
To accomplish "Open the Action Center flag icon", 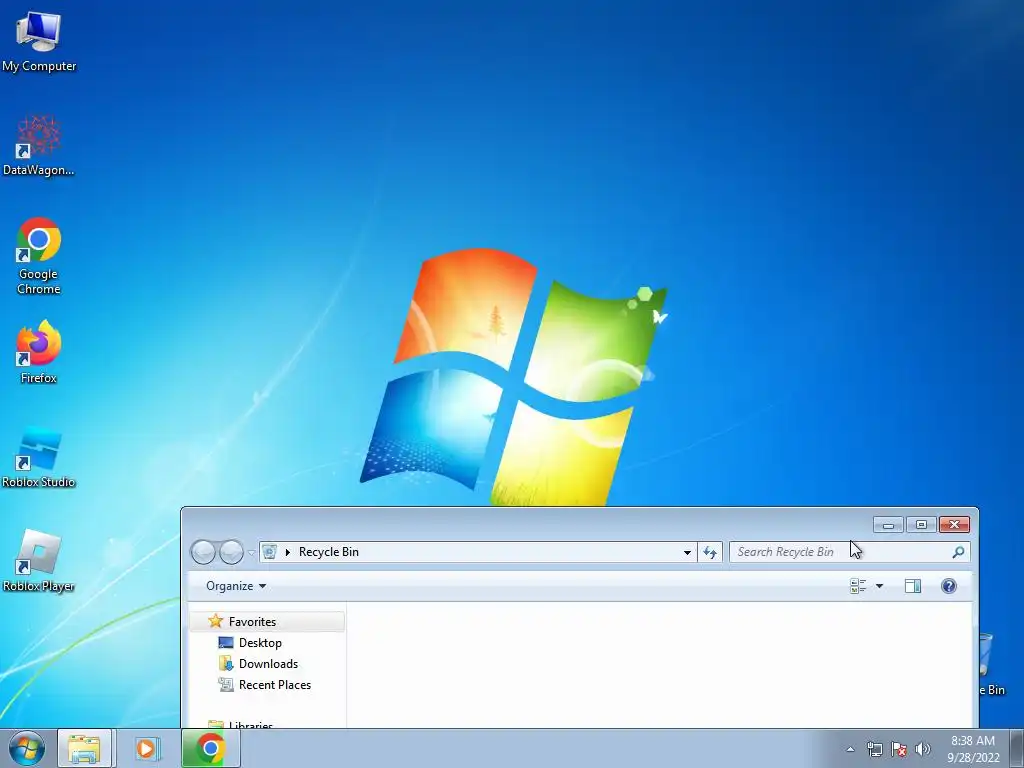I will [x=899, y=749].
